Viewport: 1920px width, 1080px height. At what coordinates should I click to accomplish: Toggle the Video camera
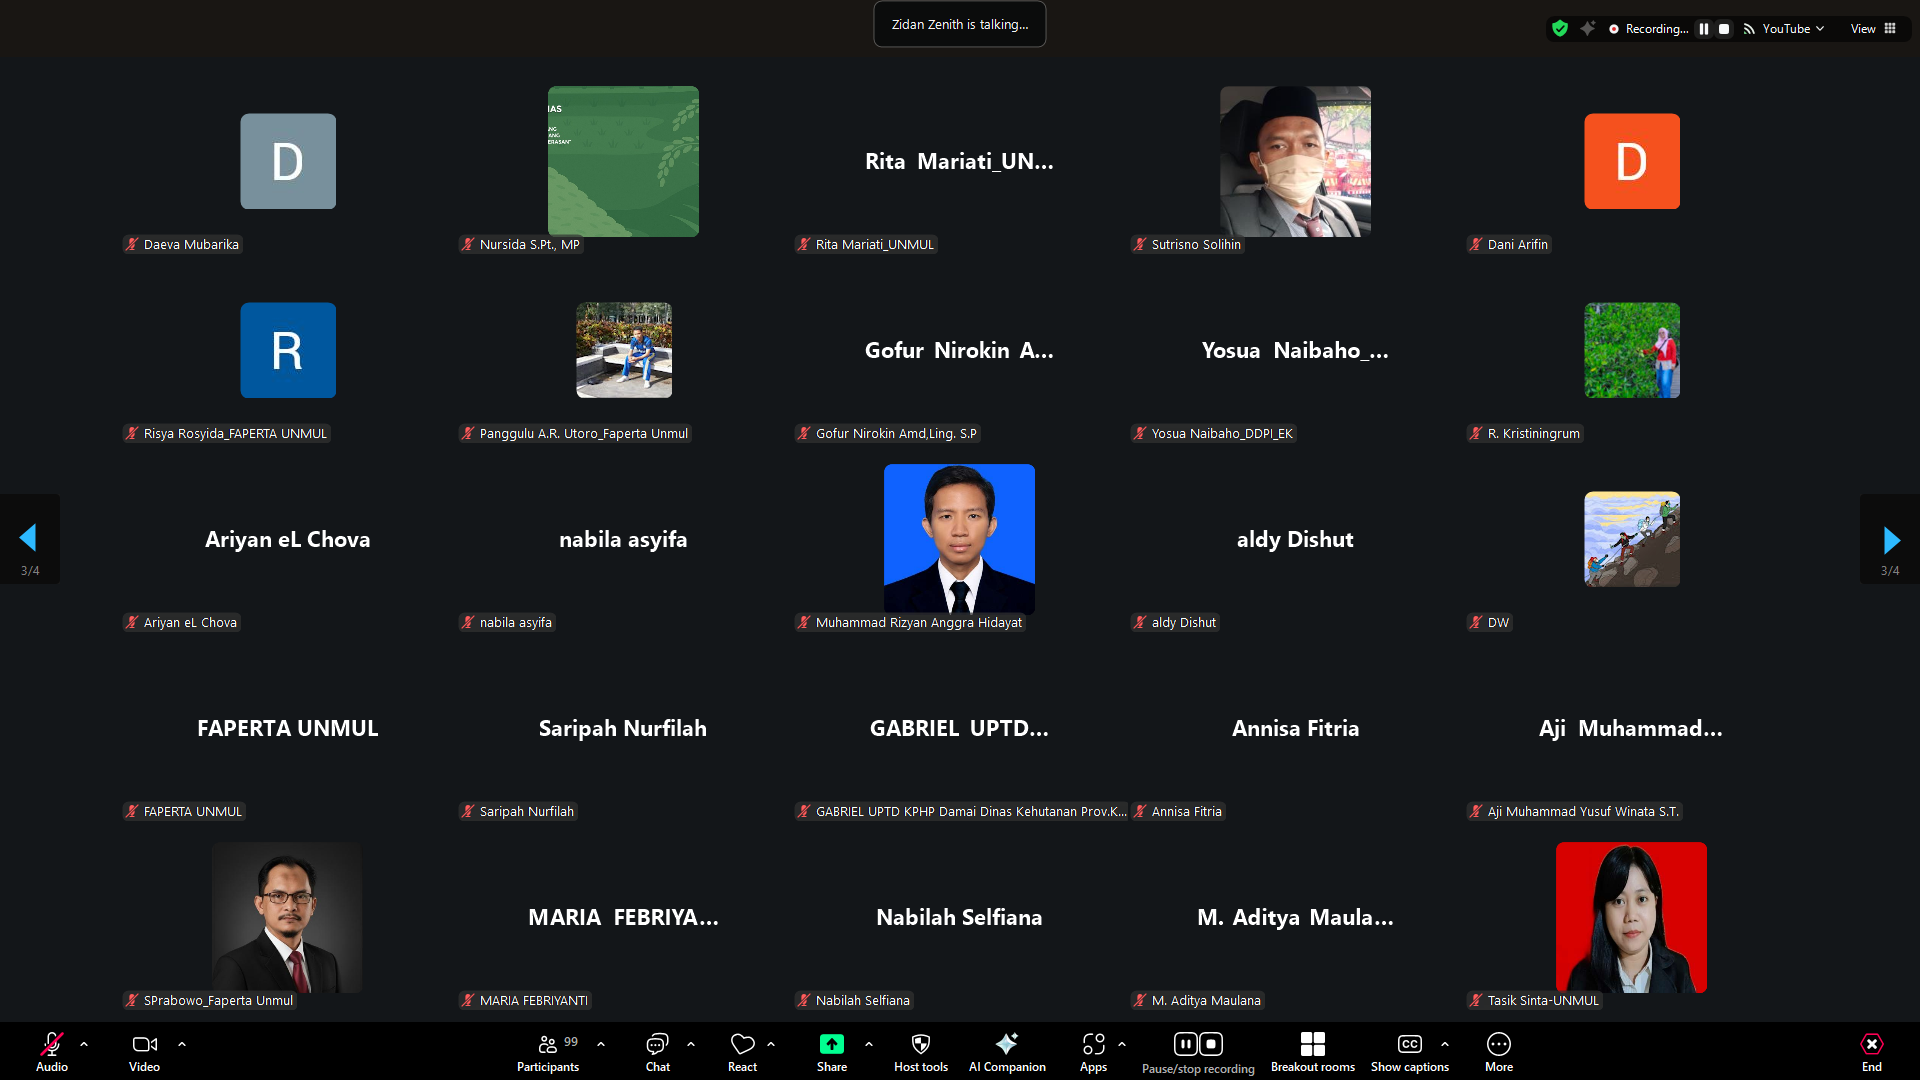pos(144,1051)
